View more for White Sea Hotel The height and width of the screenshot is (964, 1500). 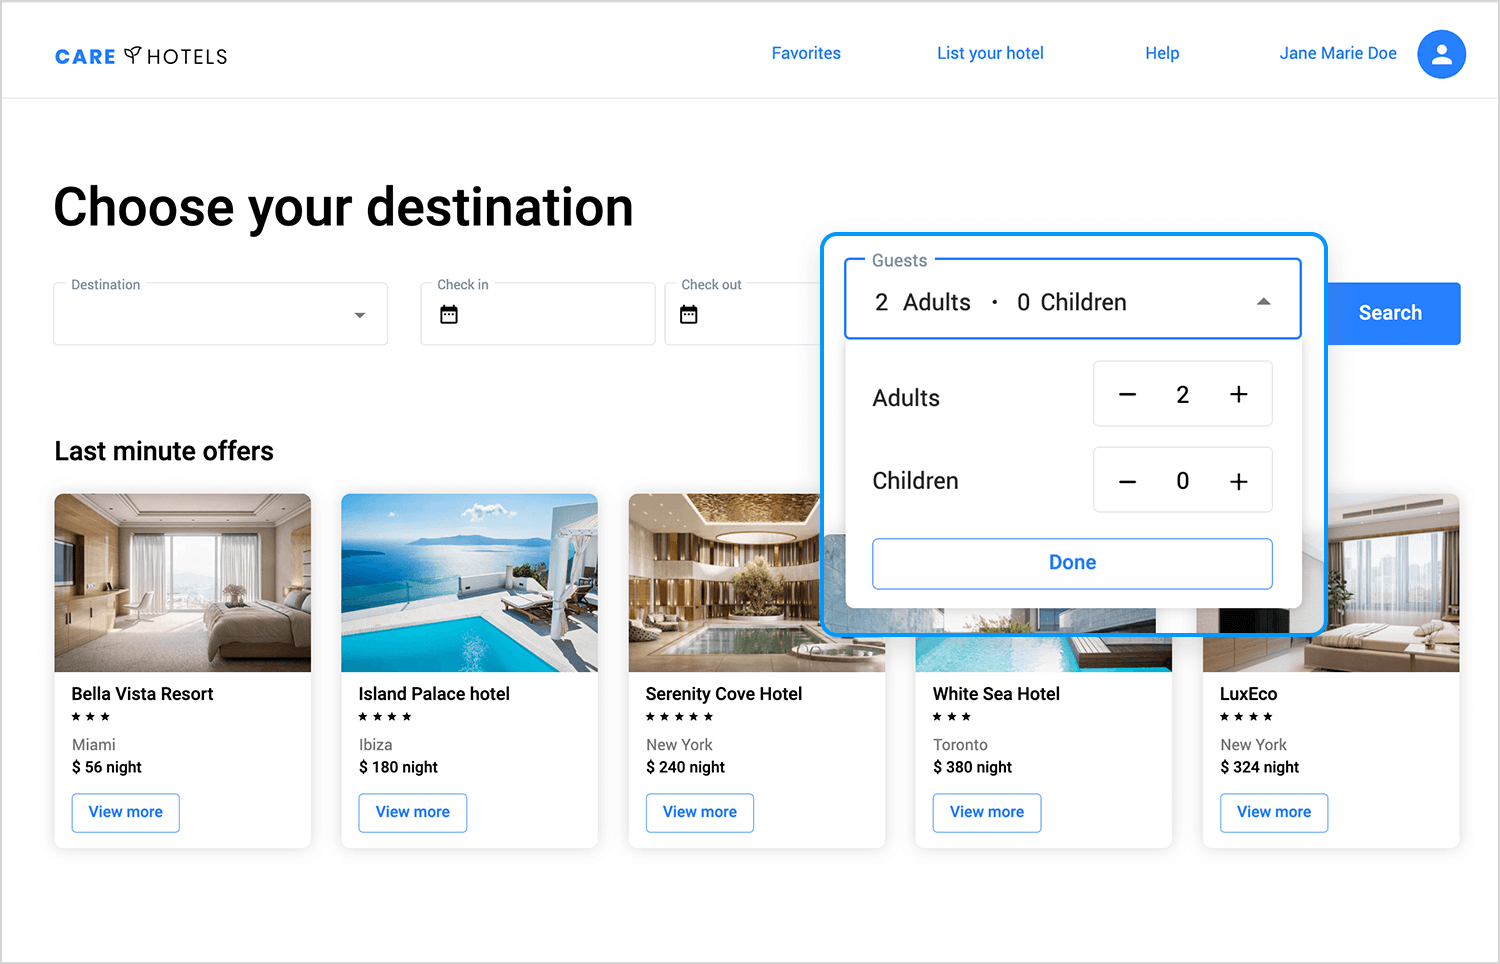987,812
